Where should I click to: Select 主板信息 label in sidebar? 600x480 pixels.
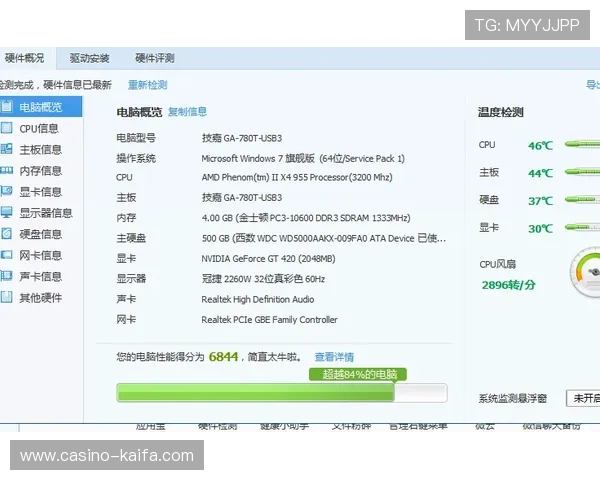tap(41, 149)
